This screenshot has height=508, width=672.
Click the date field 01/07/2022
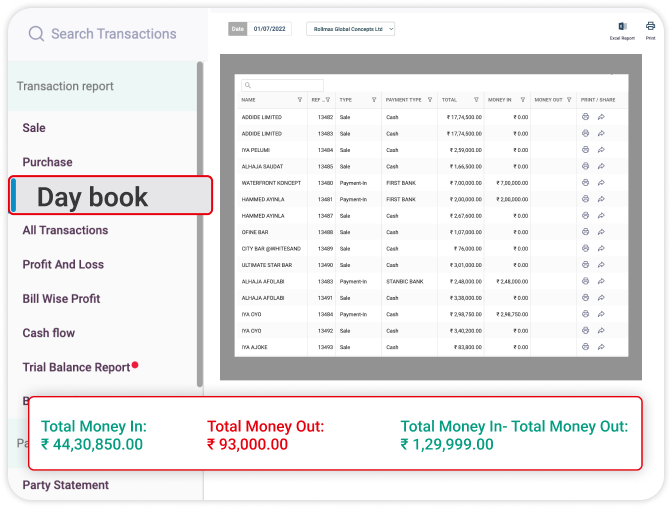click(x=270, y=29)
